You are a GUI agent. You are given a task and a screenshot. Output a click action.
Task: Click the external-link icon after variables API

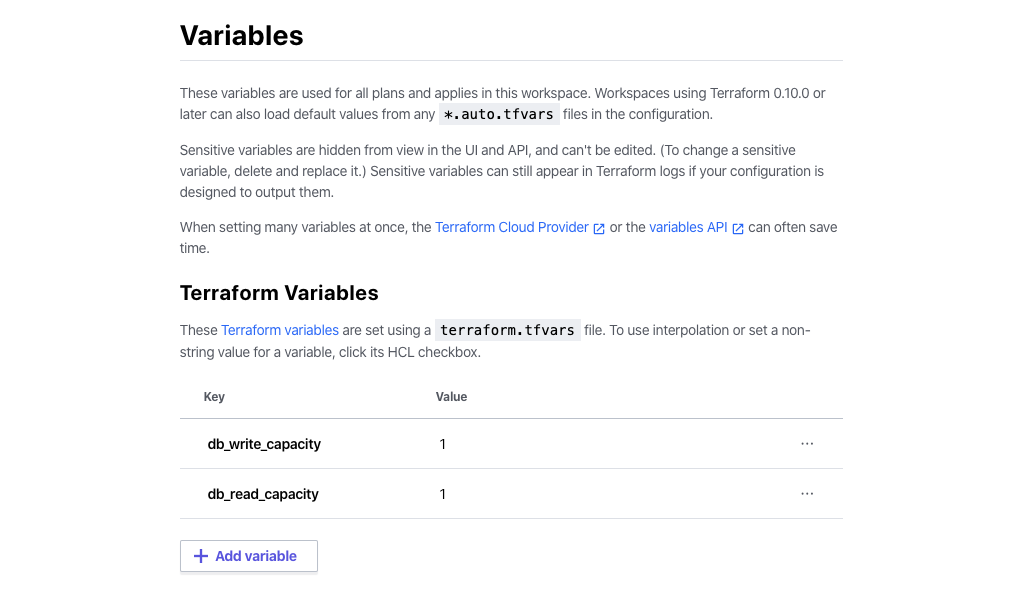coord(738,228)
